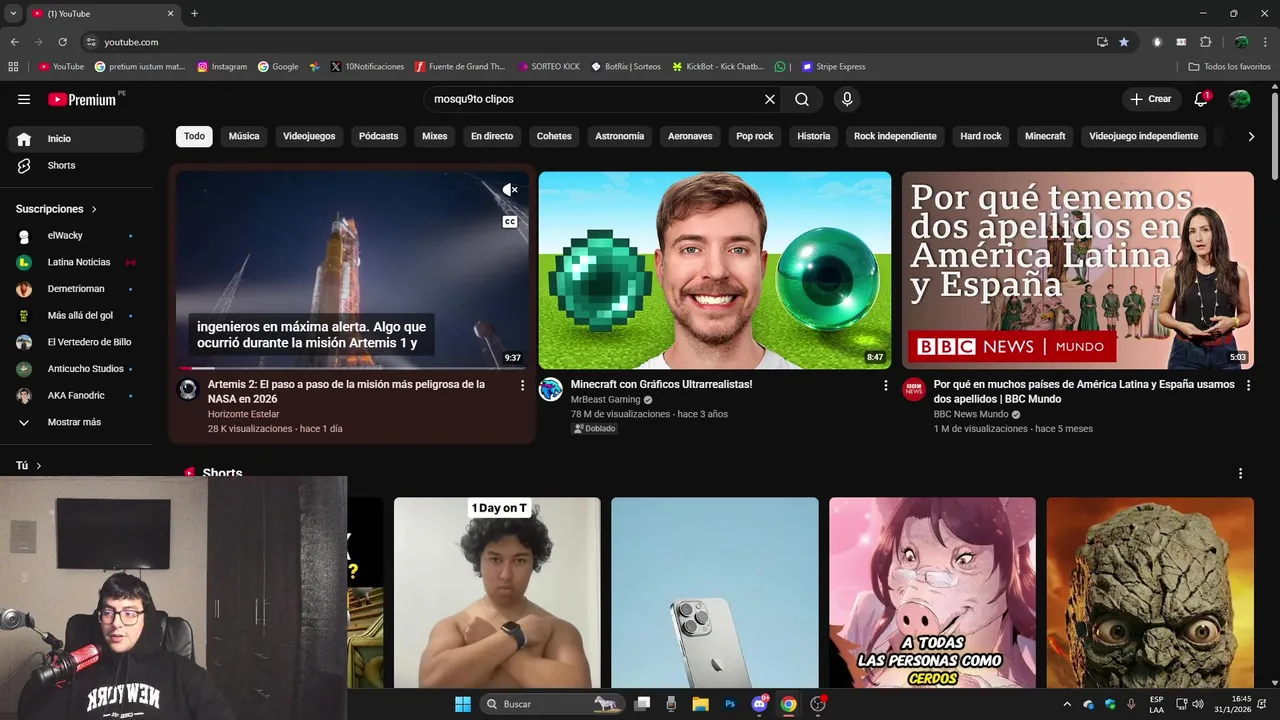Clear the search box text
This screenshot has height=720, width=1280.
[770, 99]
